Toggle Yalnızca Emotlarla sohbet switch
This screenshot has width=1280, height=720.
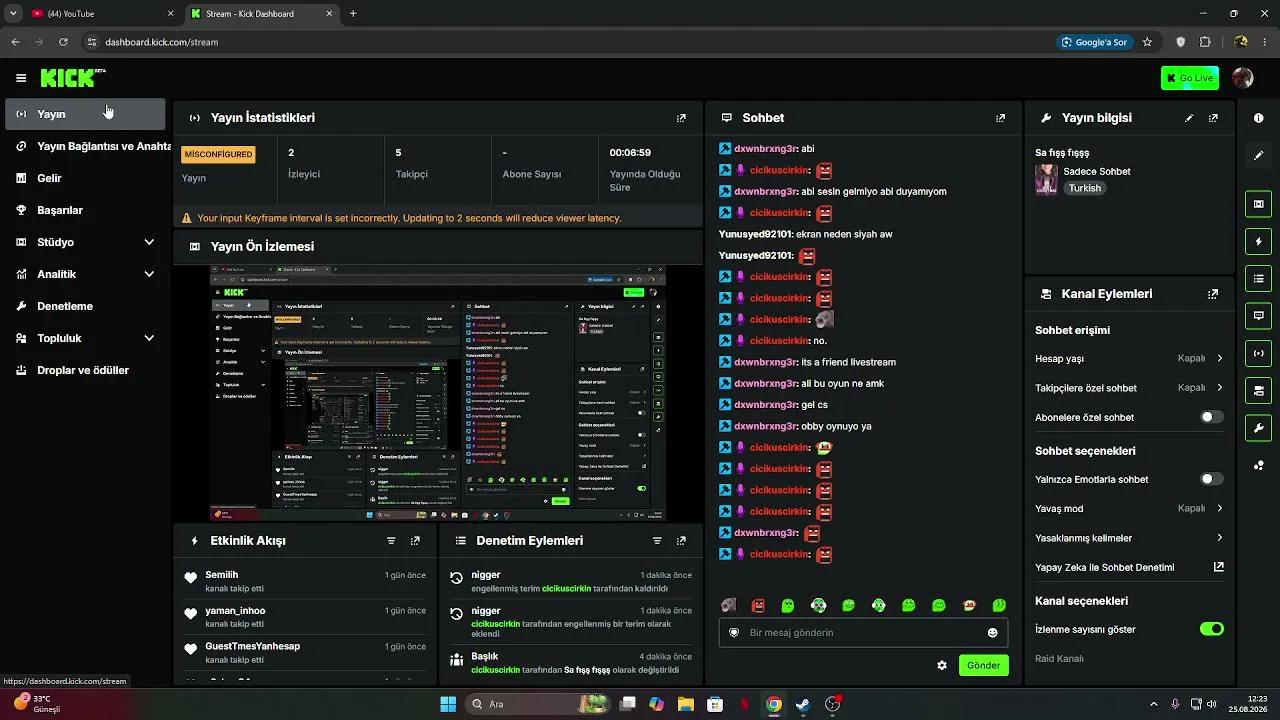(x=1211, y=479)
